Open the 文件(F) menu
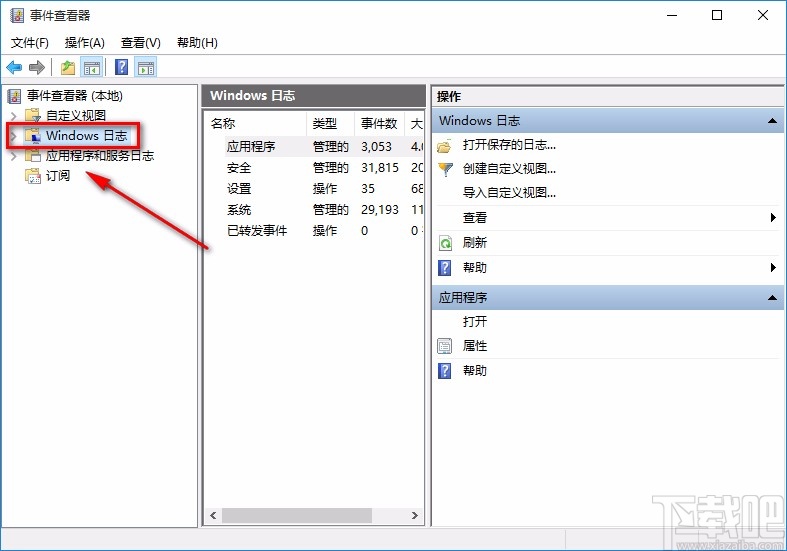The height and width of the screenshot is (551, 787). tap(30, 43)
